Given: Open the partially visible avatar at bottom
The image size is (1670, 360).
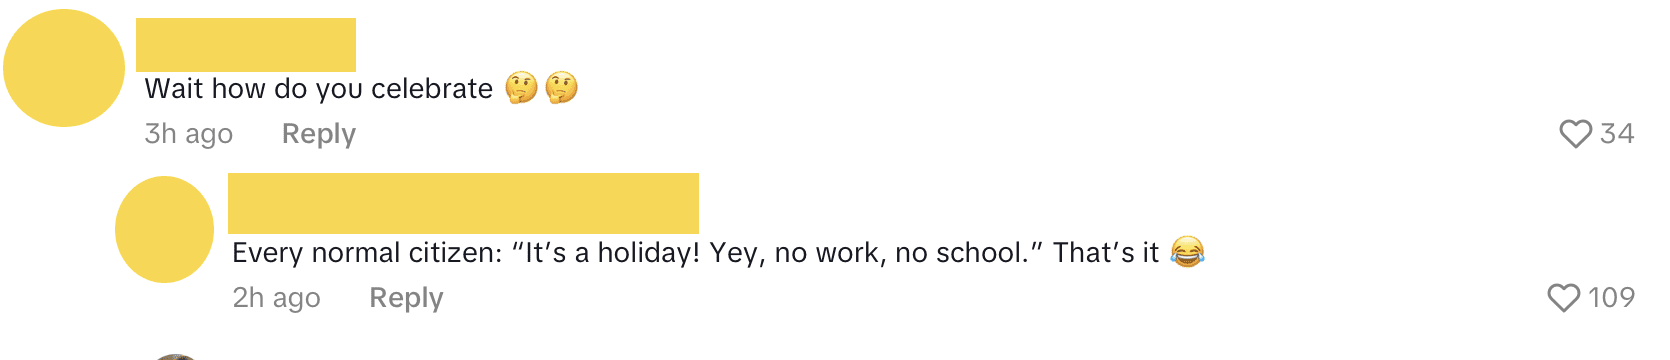Looking at the screenshot, I should (176, 357).
